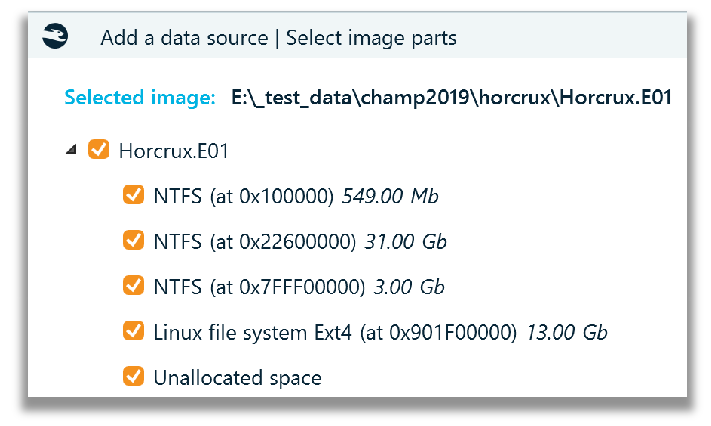Screen dimensions: 711x426
Task: Click the 13.00 Gb size text
Action: pyautogui.click(x=566, y=333)
